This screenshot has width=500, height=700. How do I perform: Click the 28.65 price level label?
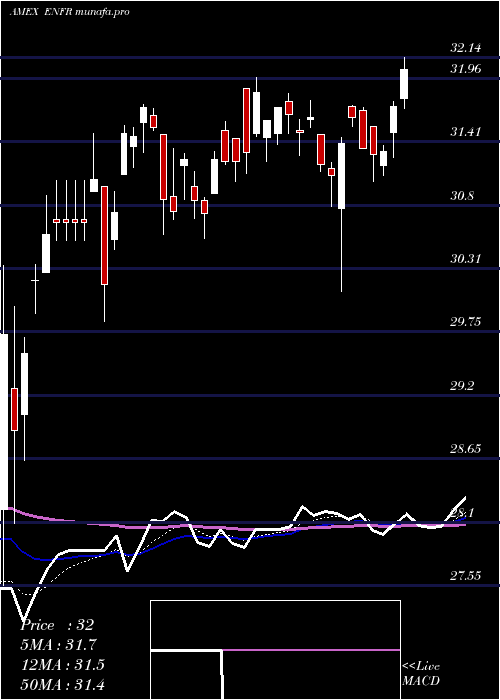coord(466,449)
